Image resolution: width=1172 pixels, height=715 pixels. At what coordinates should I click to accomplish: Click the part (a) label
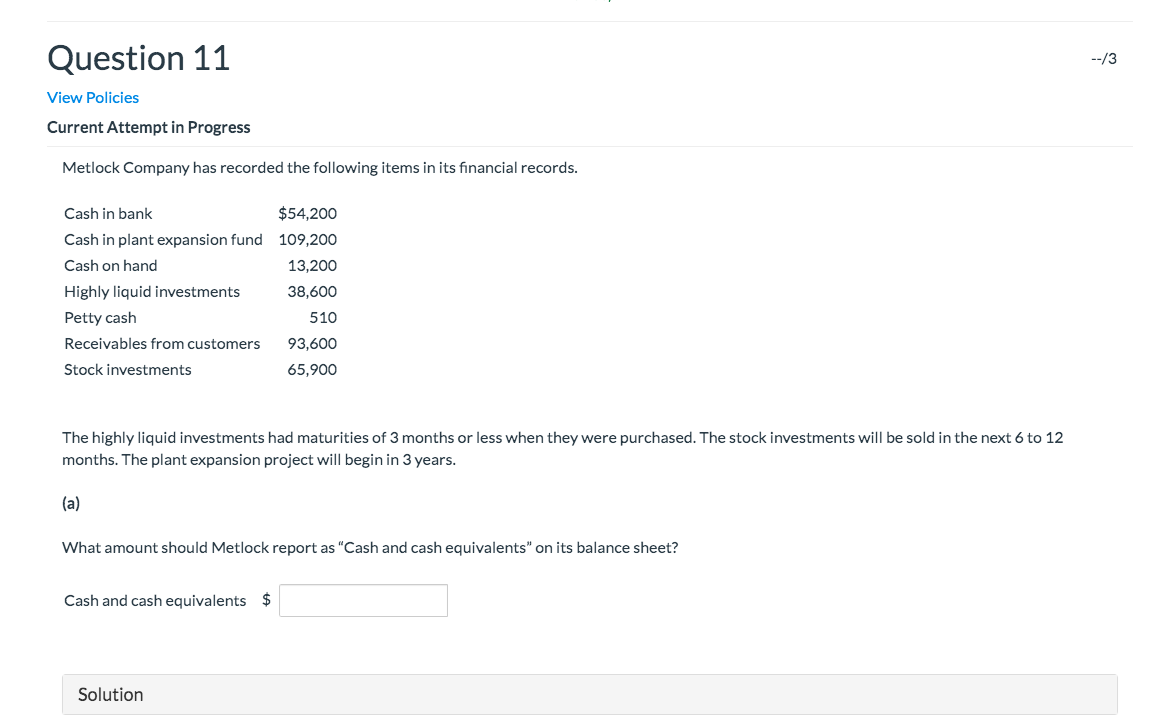tap(70, 503)
